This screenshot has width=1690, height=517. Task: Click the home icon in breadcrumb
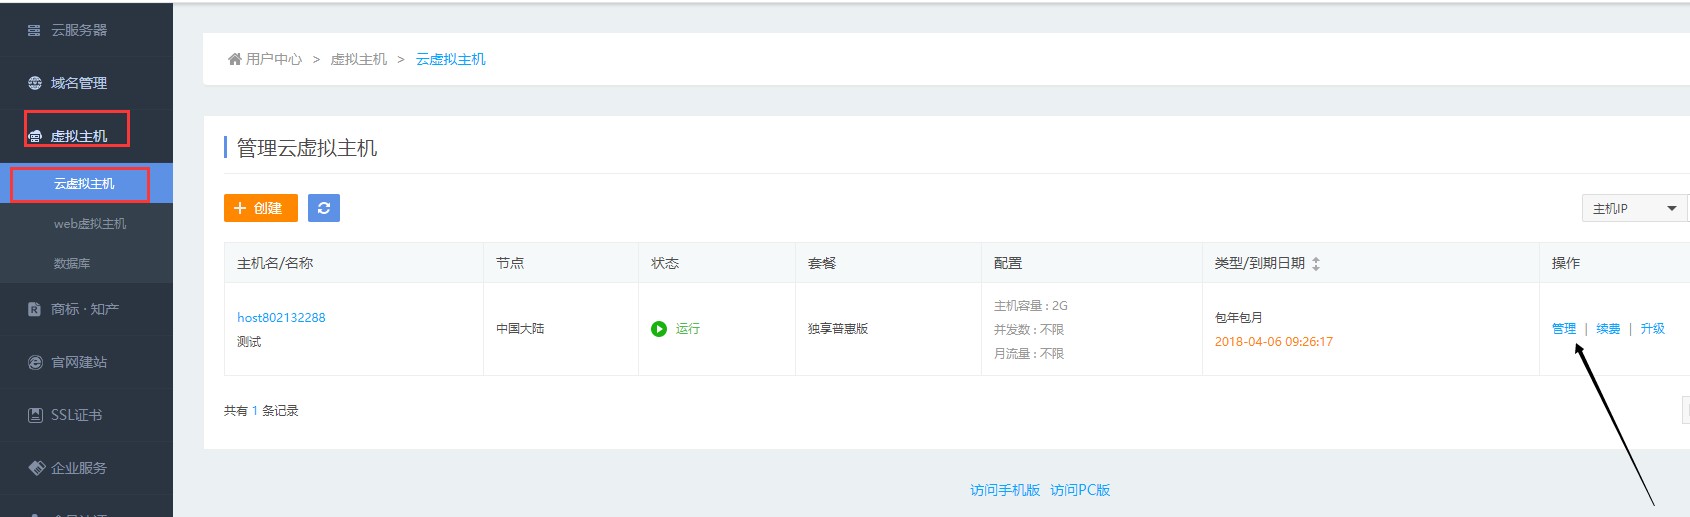point(235,59)
